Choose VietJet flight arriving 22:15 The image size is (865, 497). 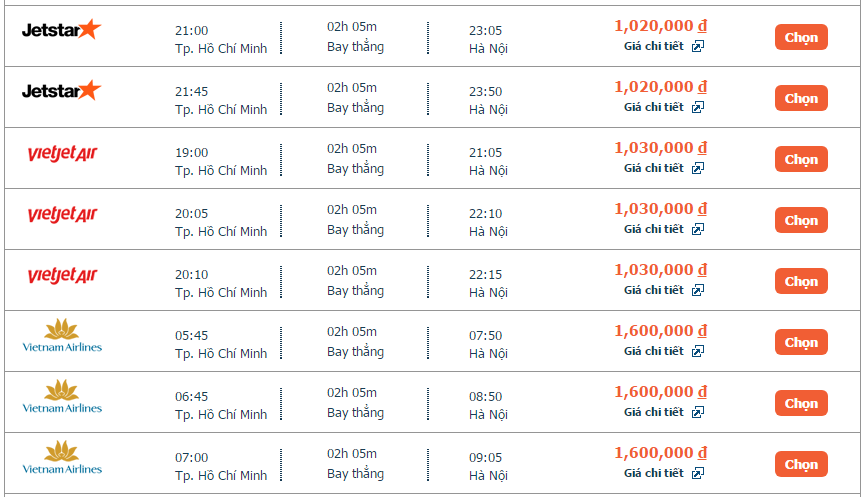coord(801,281)
